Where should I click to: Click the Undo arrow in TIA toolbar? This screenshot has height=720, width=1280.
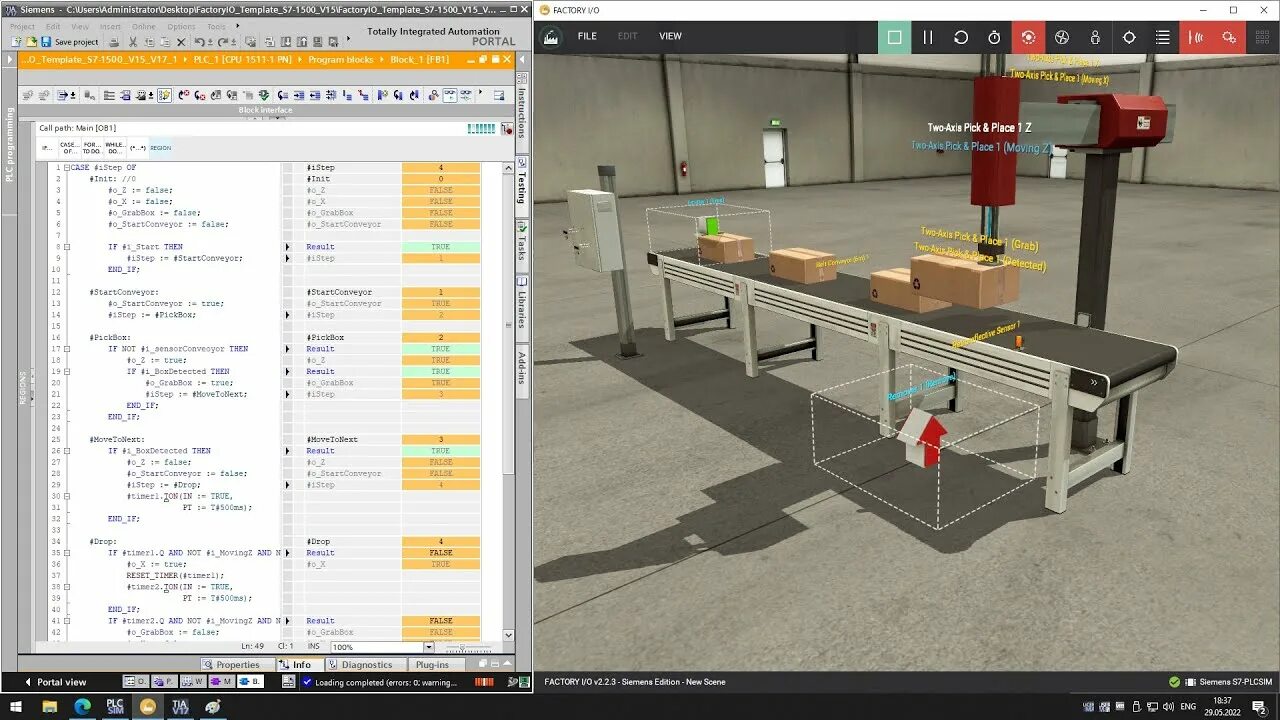pyautogui.click(x=199, y=42)
